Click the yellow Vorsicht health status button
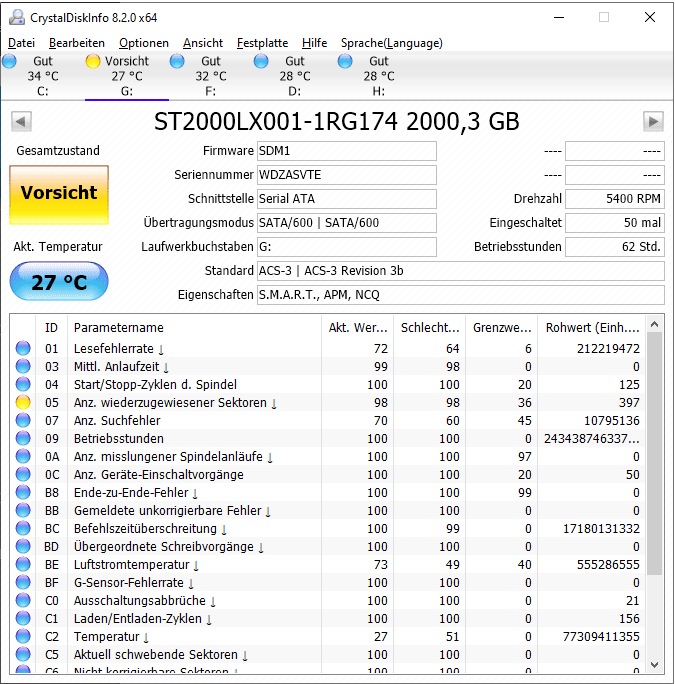Viewport: 675px width, 684px height. [59, 195]
